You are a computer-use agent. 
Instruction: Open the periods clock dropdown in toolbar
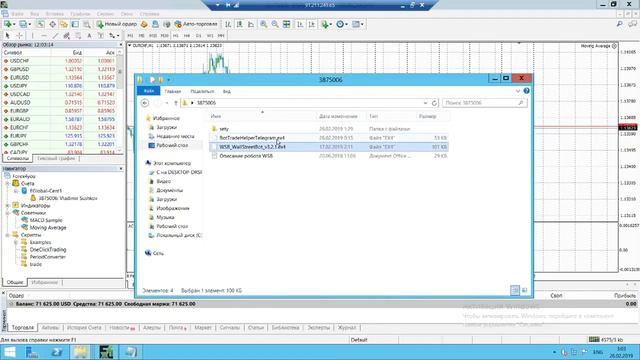[342, 24]
